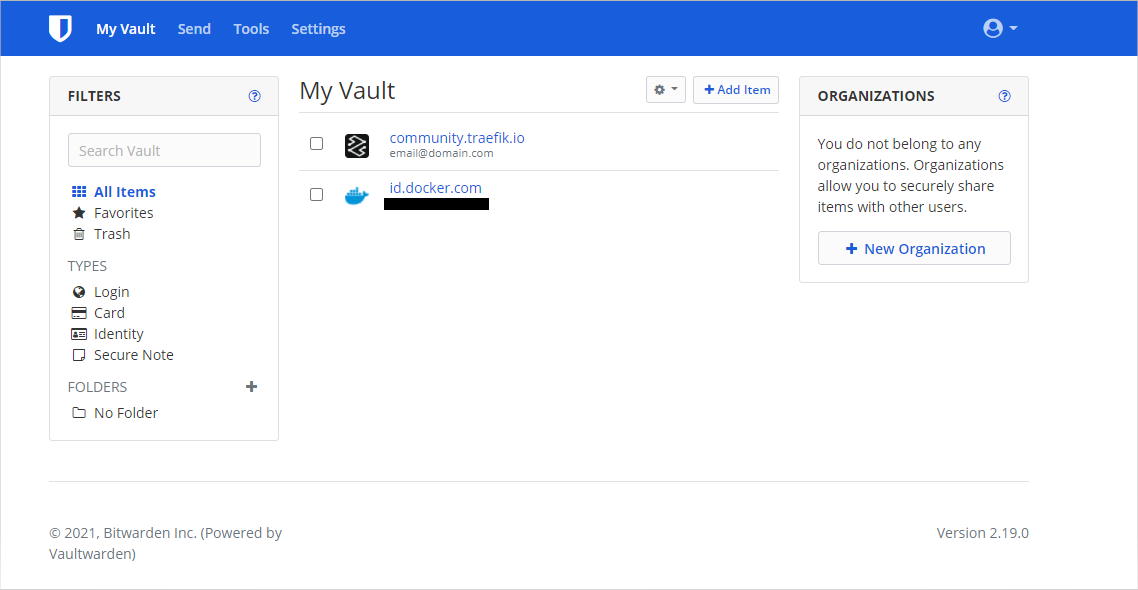Add a new folder with plus icon
The height and width of the screenshot is (590, 1138).
[x=251, y=387]
